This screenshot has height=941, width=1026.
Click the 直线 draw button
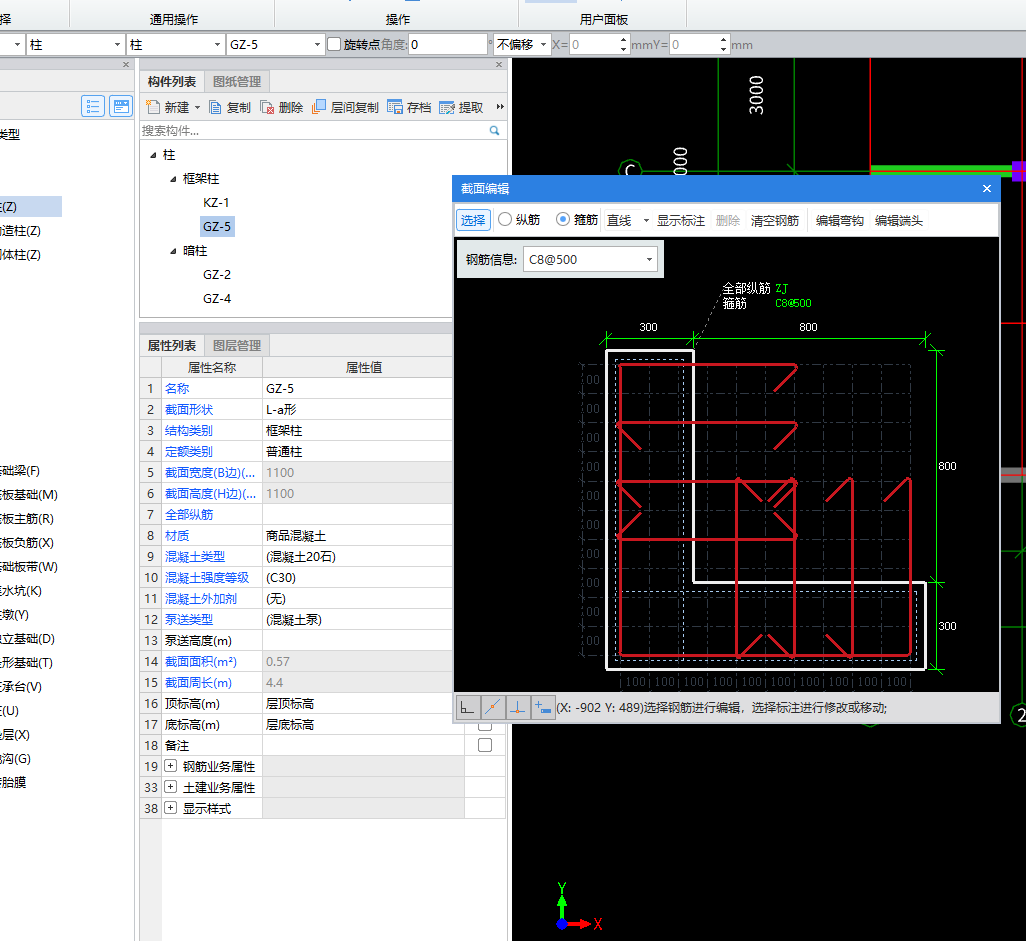(619, 221)
